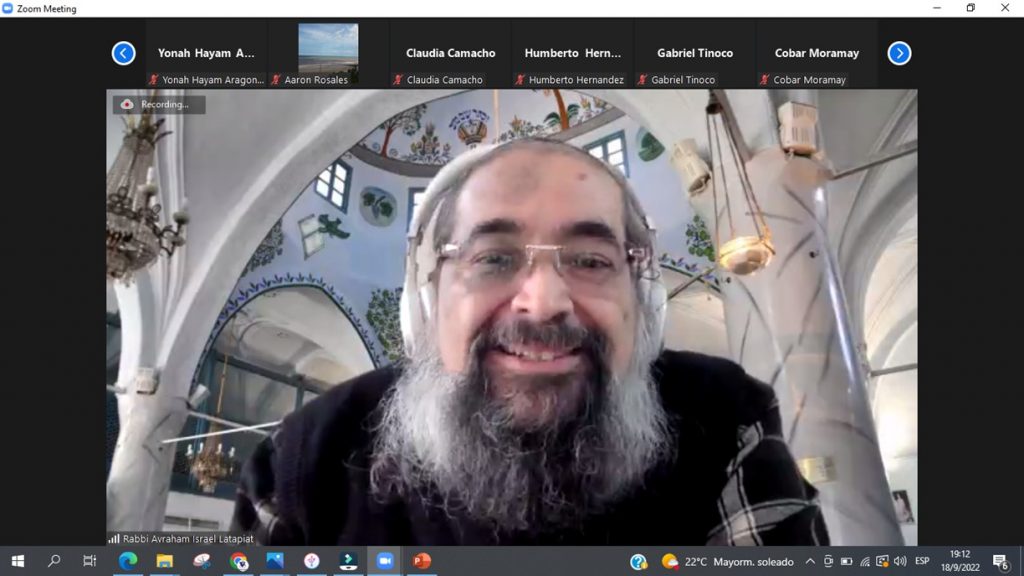
Task: Open File Explorer from the taskbar
Action: (x=164, y=561)
